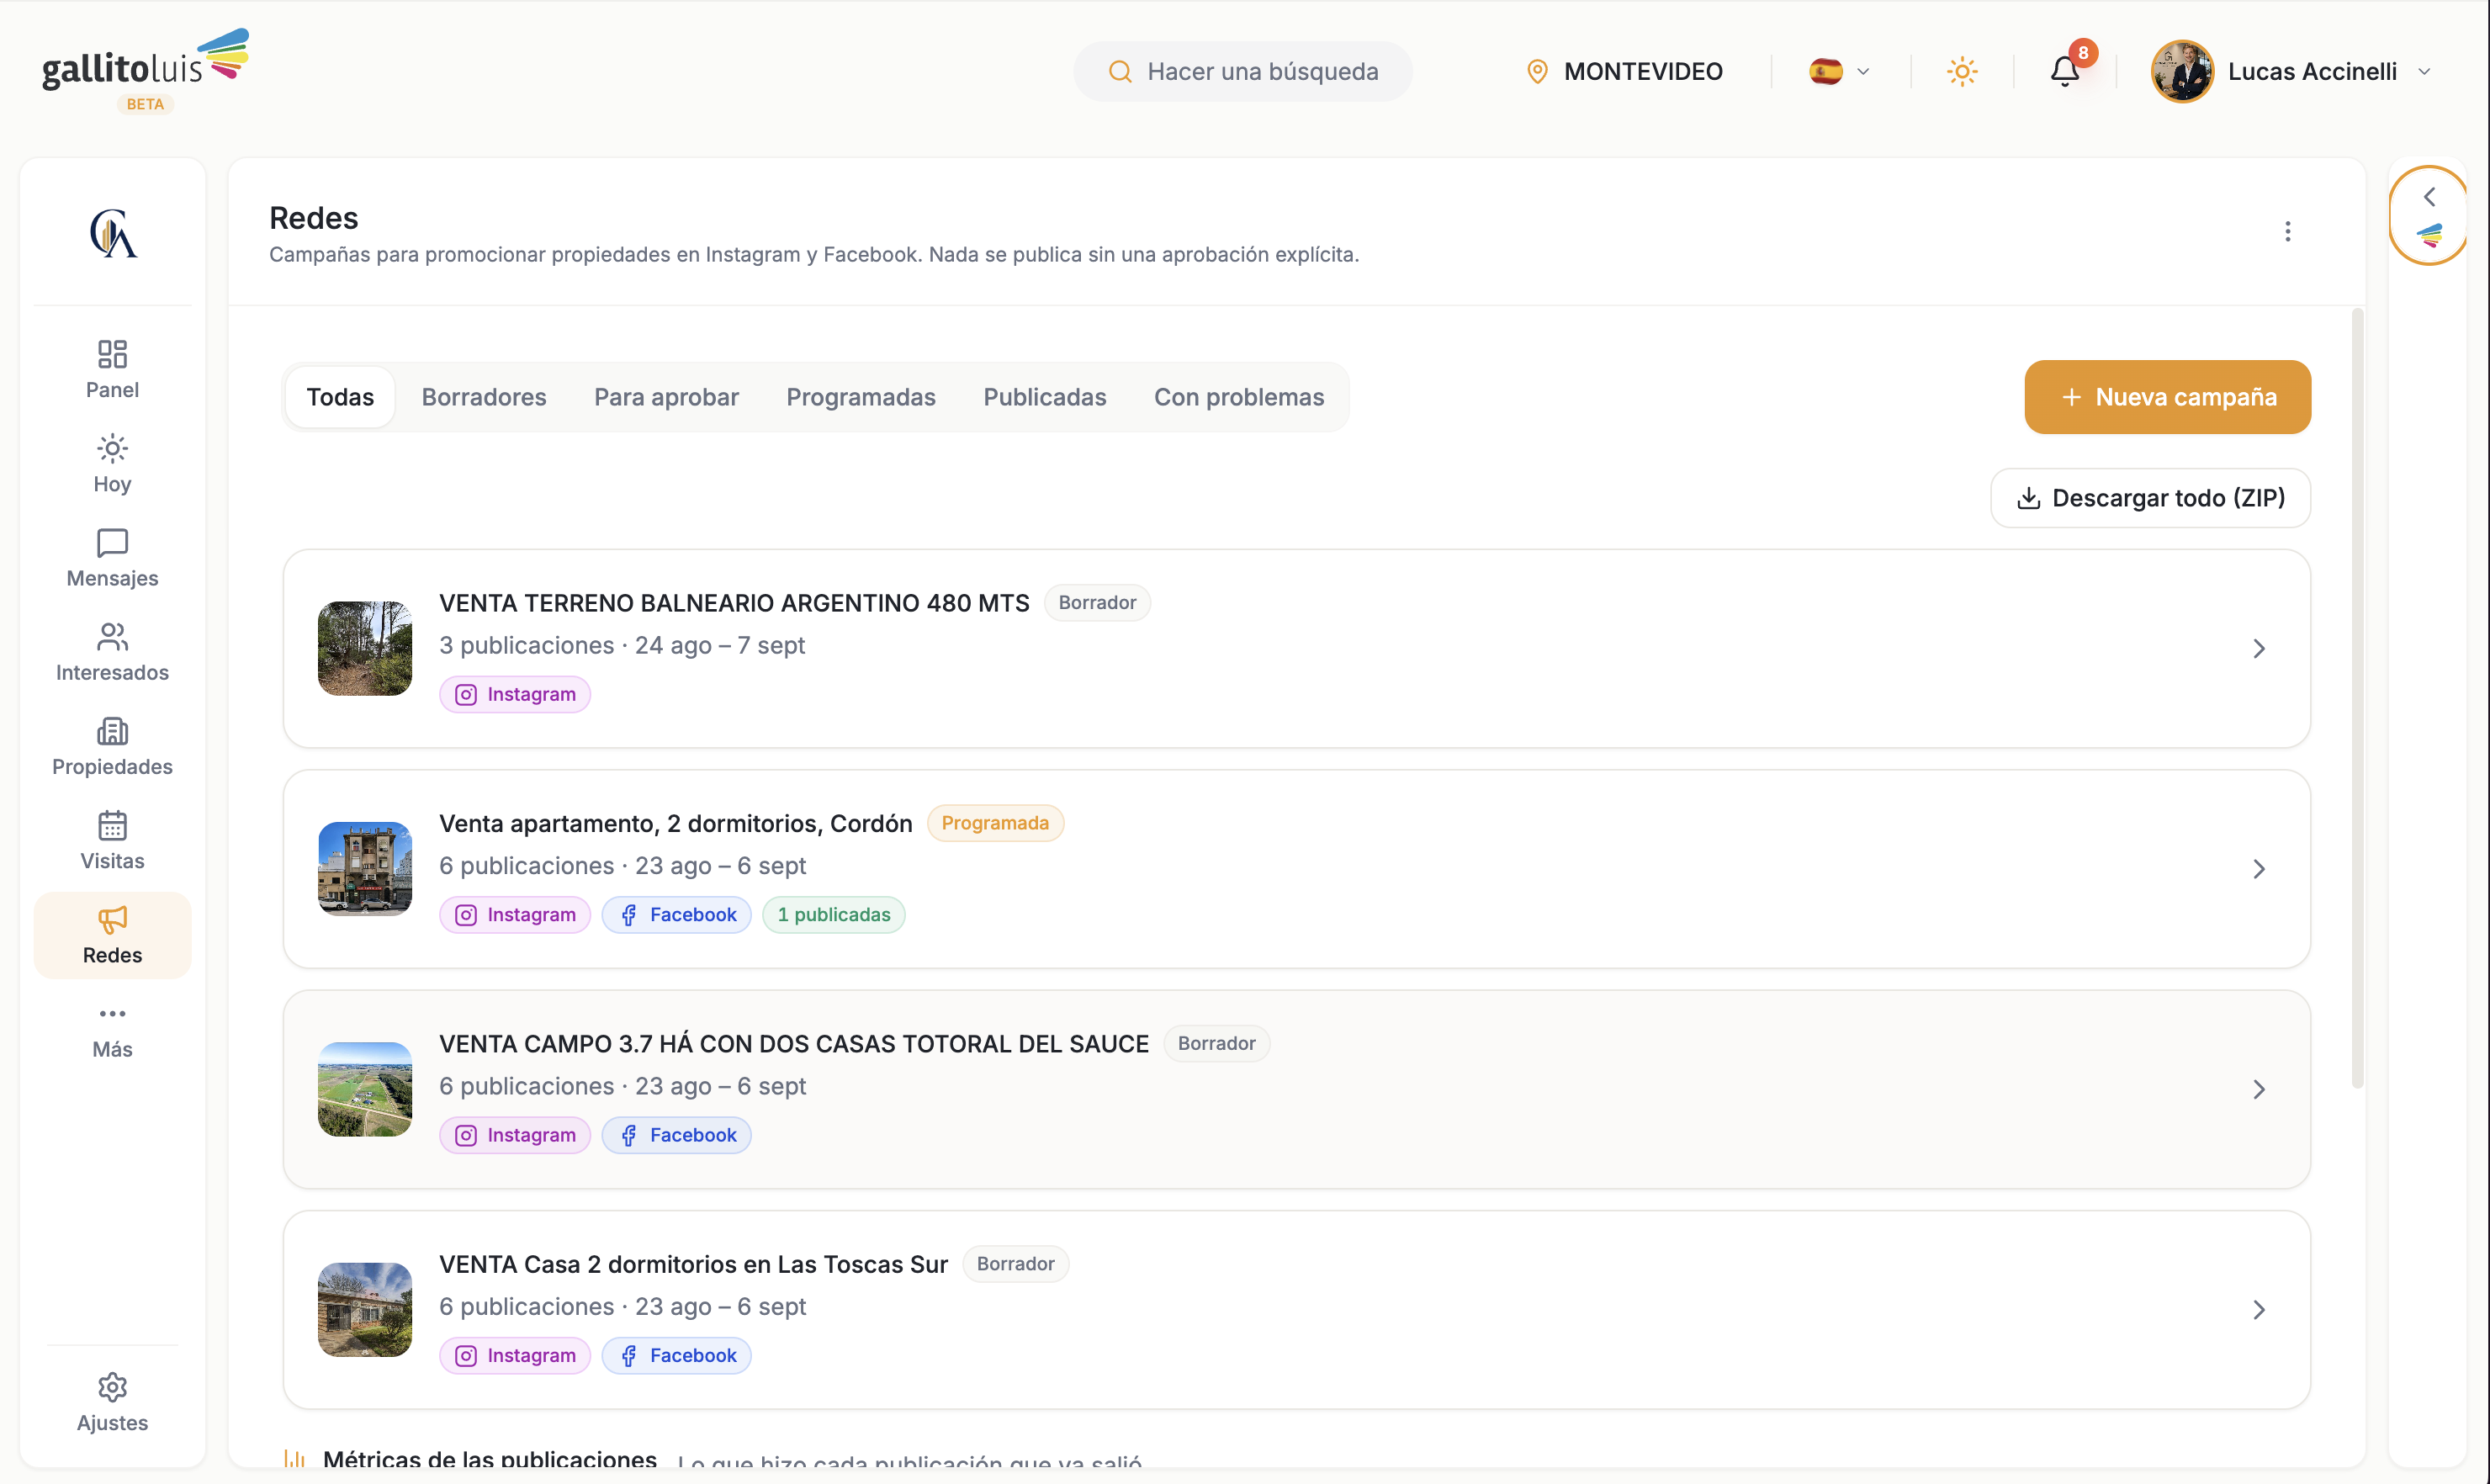Click the search field Hacer una búsqueda
This screenshot has width=2490, height=1484.
pyautogui.click(x=1243, y=71)
